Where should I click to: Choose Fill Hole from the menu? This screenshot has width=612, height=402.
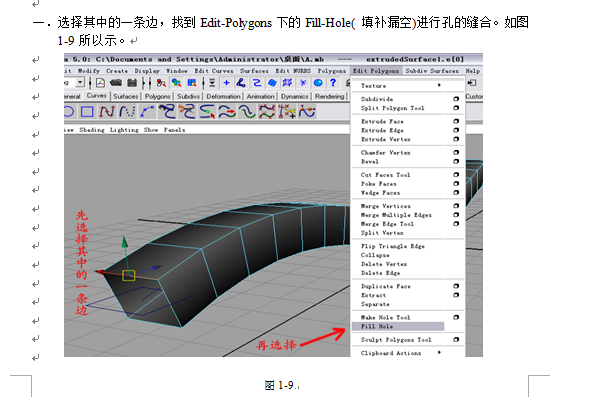coord(398,326)
